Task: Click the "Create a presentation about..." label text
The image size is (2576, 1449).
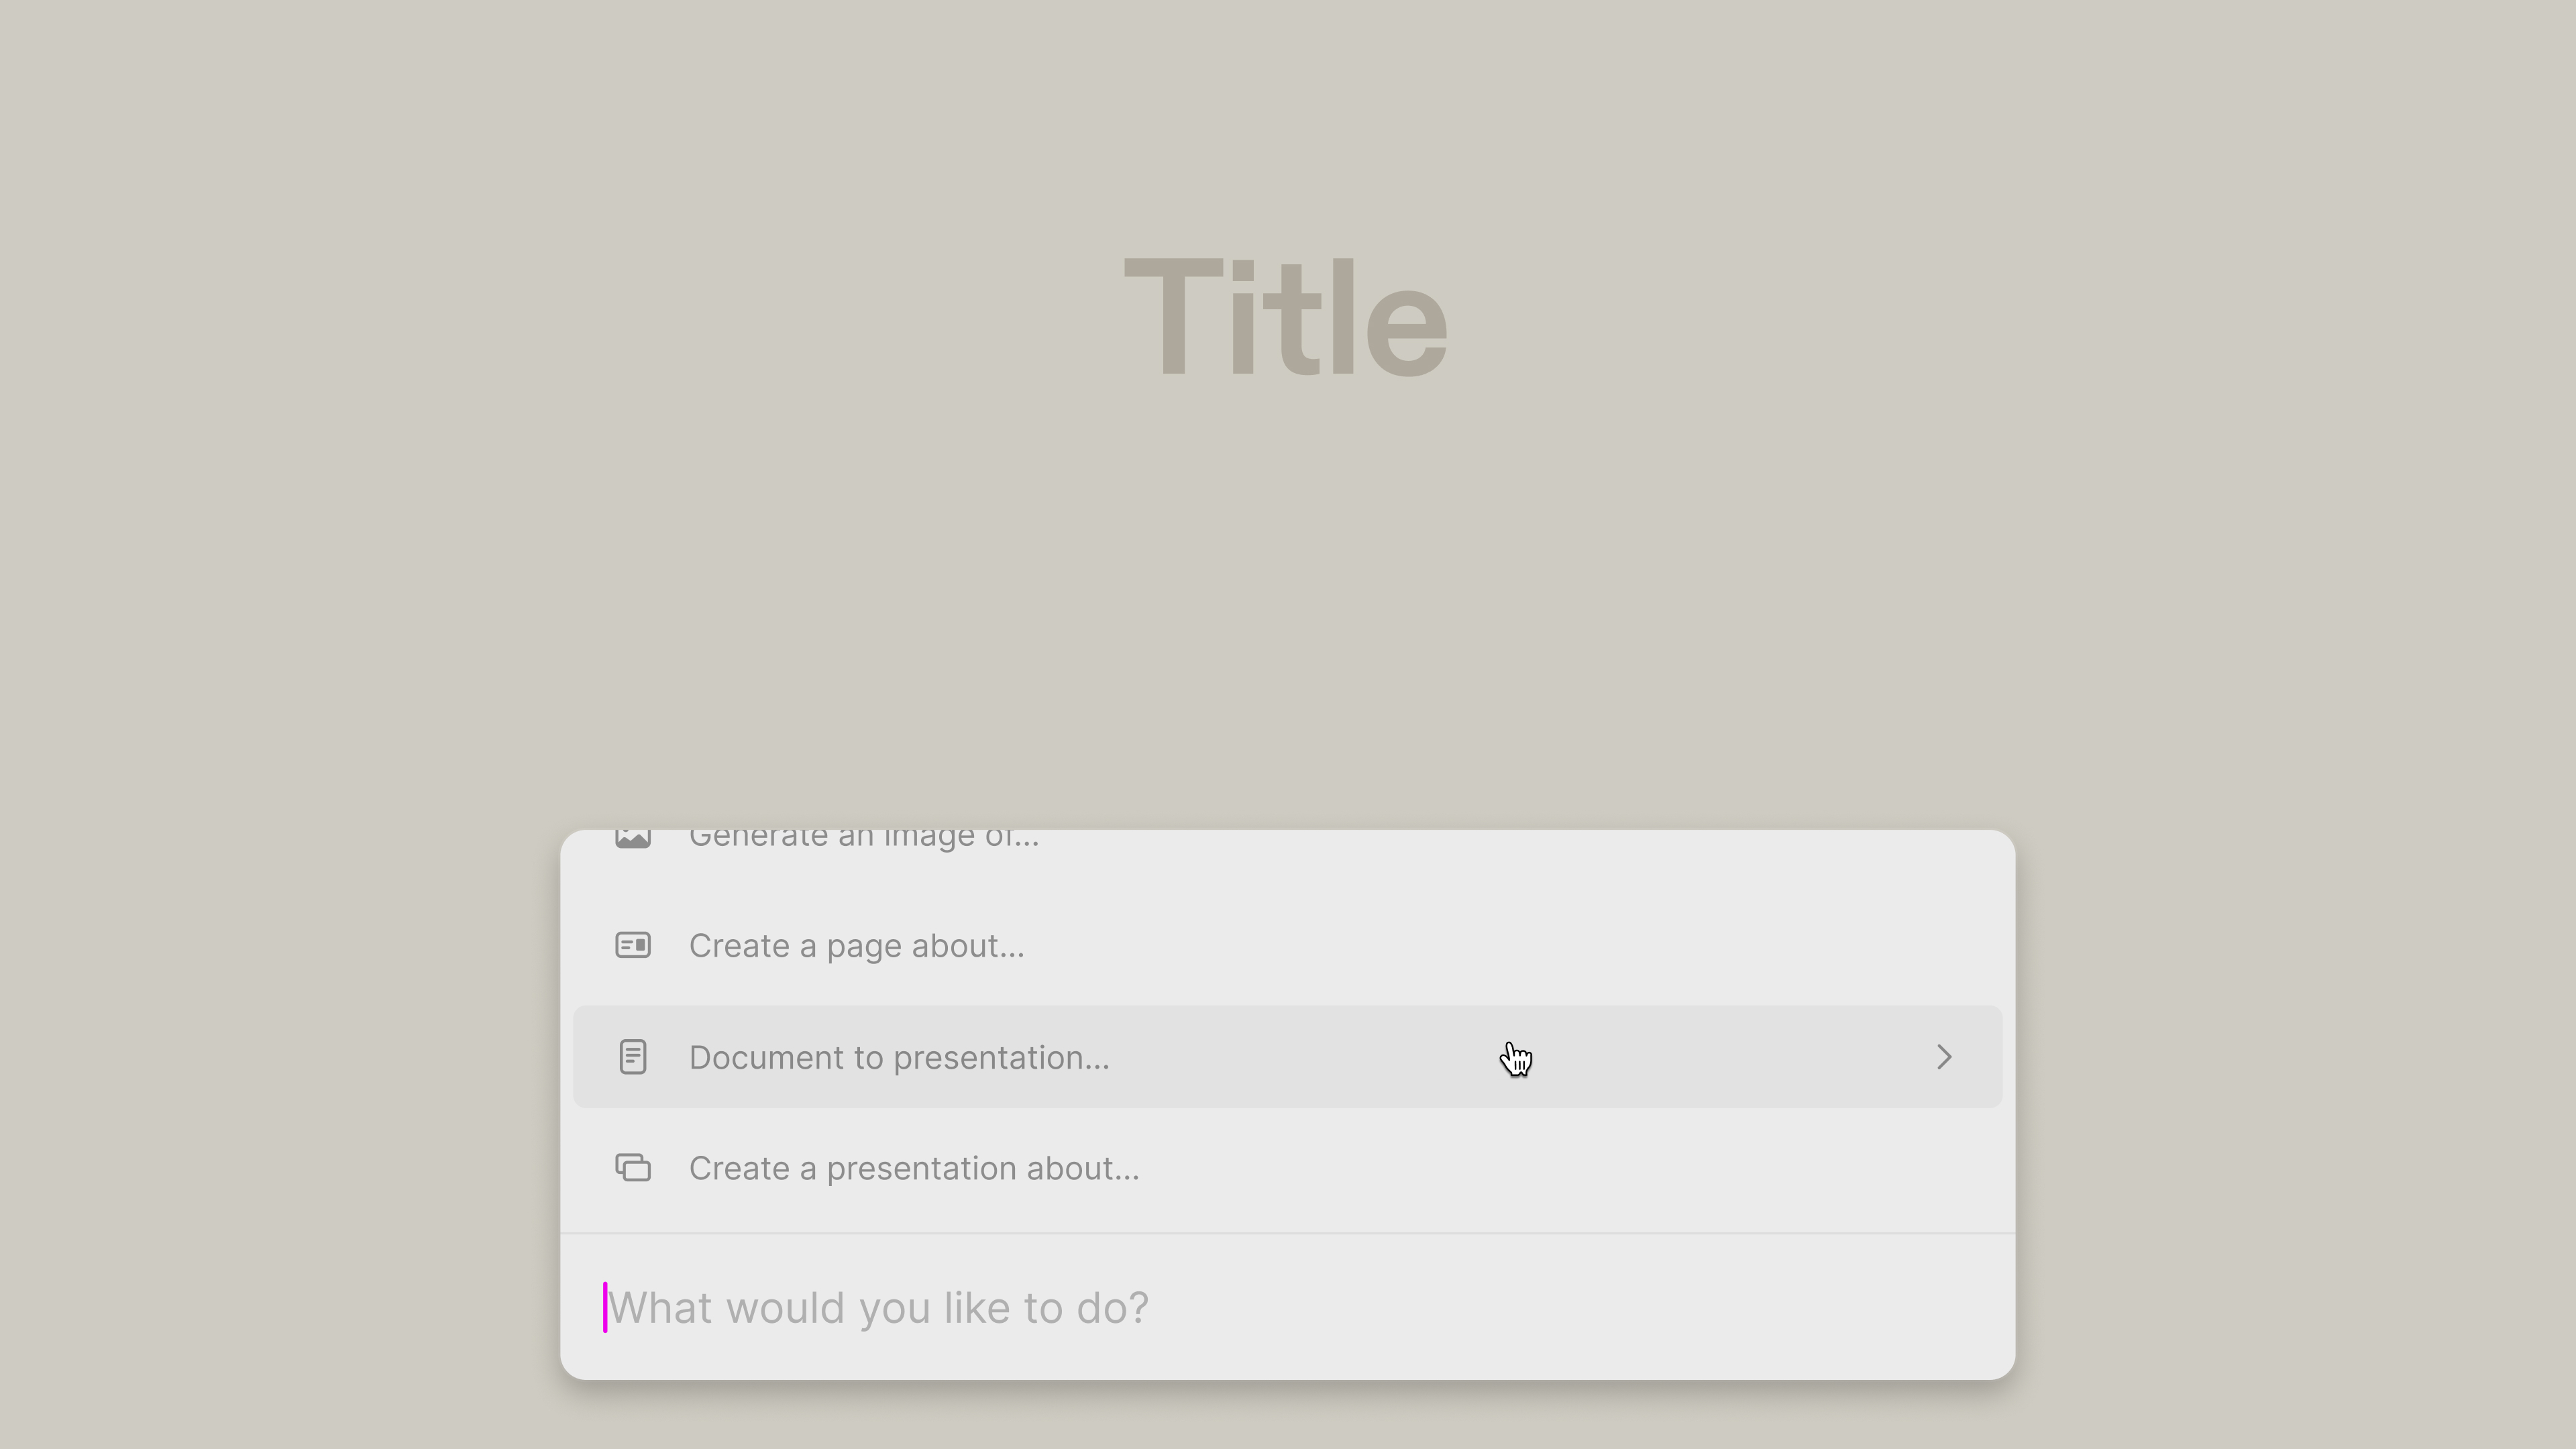Action: coord(914,1169)
